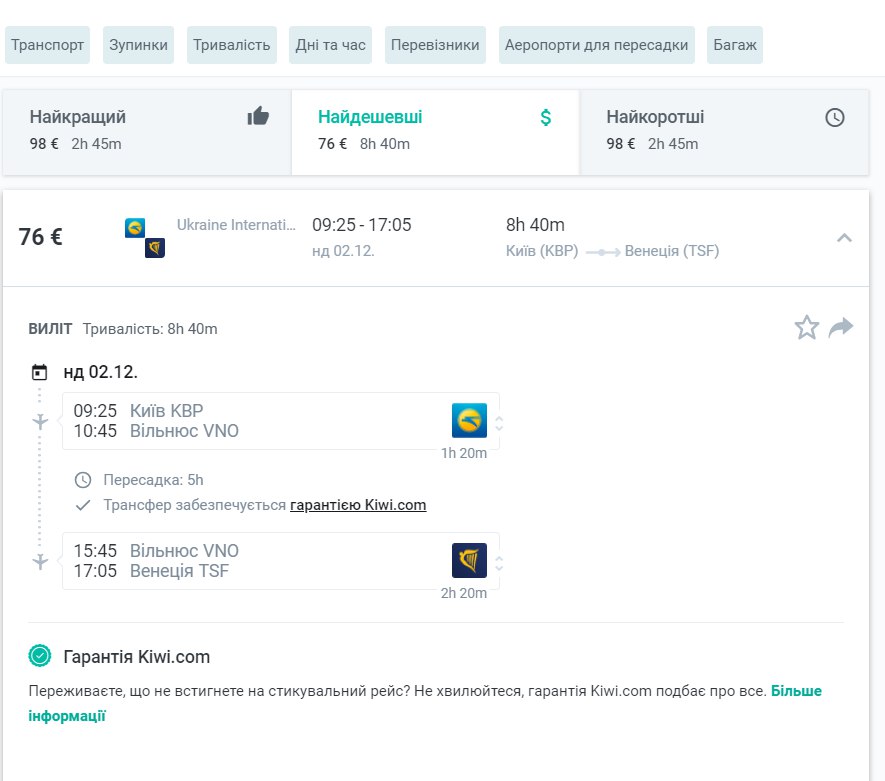This screenshot has width=885, height=781.
Task: Open the гарантією Kiwi.com link
Action: pyautogui.click(x=358, y=504)
